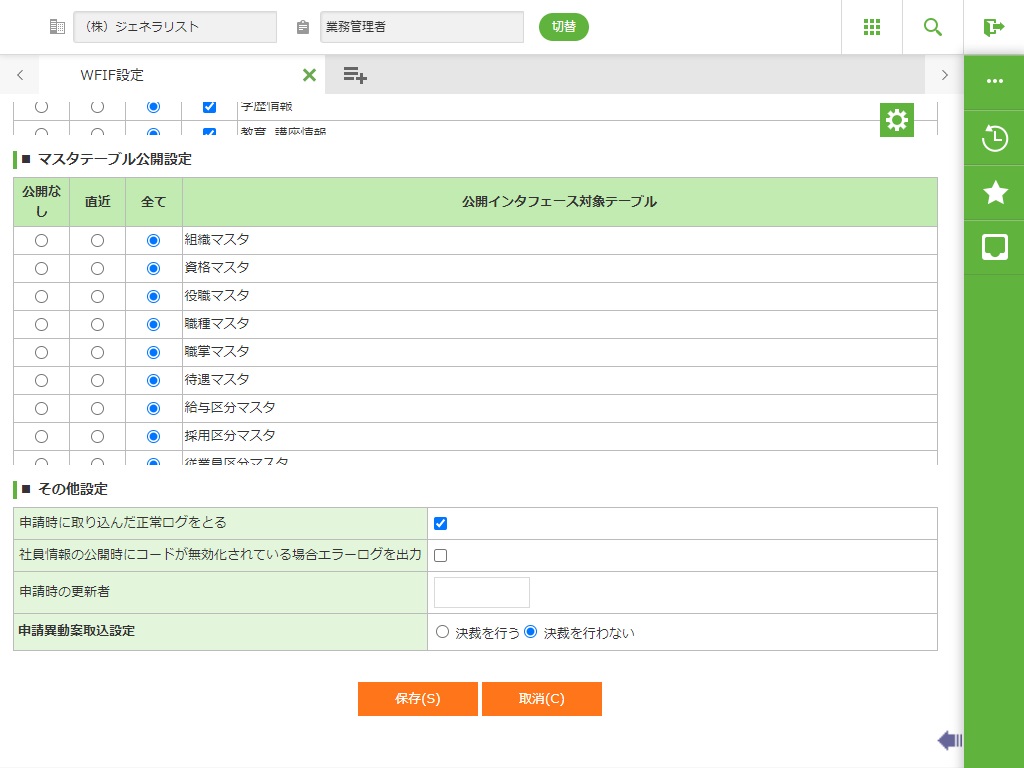Image resolution: width=1024 pixels, height=768 pixels.
Task: Open favorites star icon in sidebar
Action: pyautogui.click(x=995, y=193)
